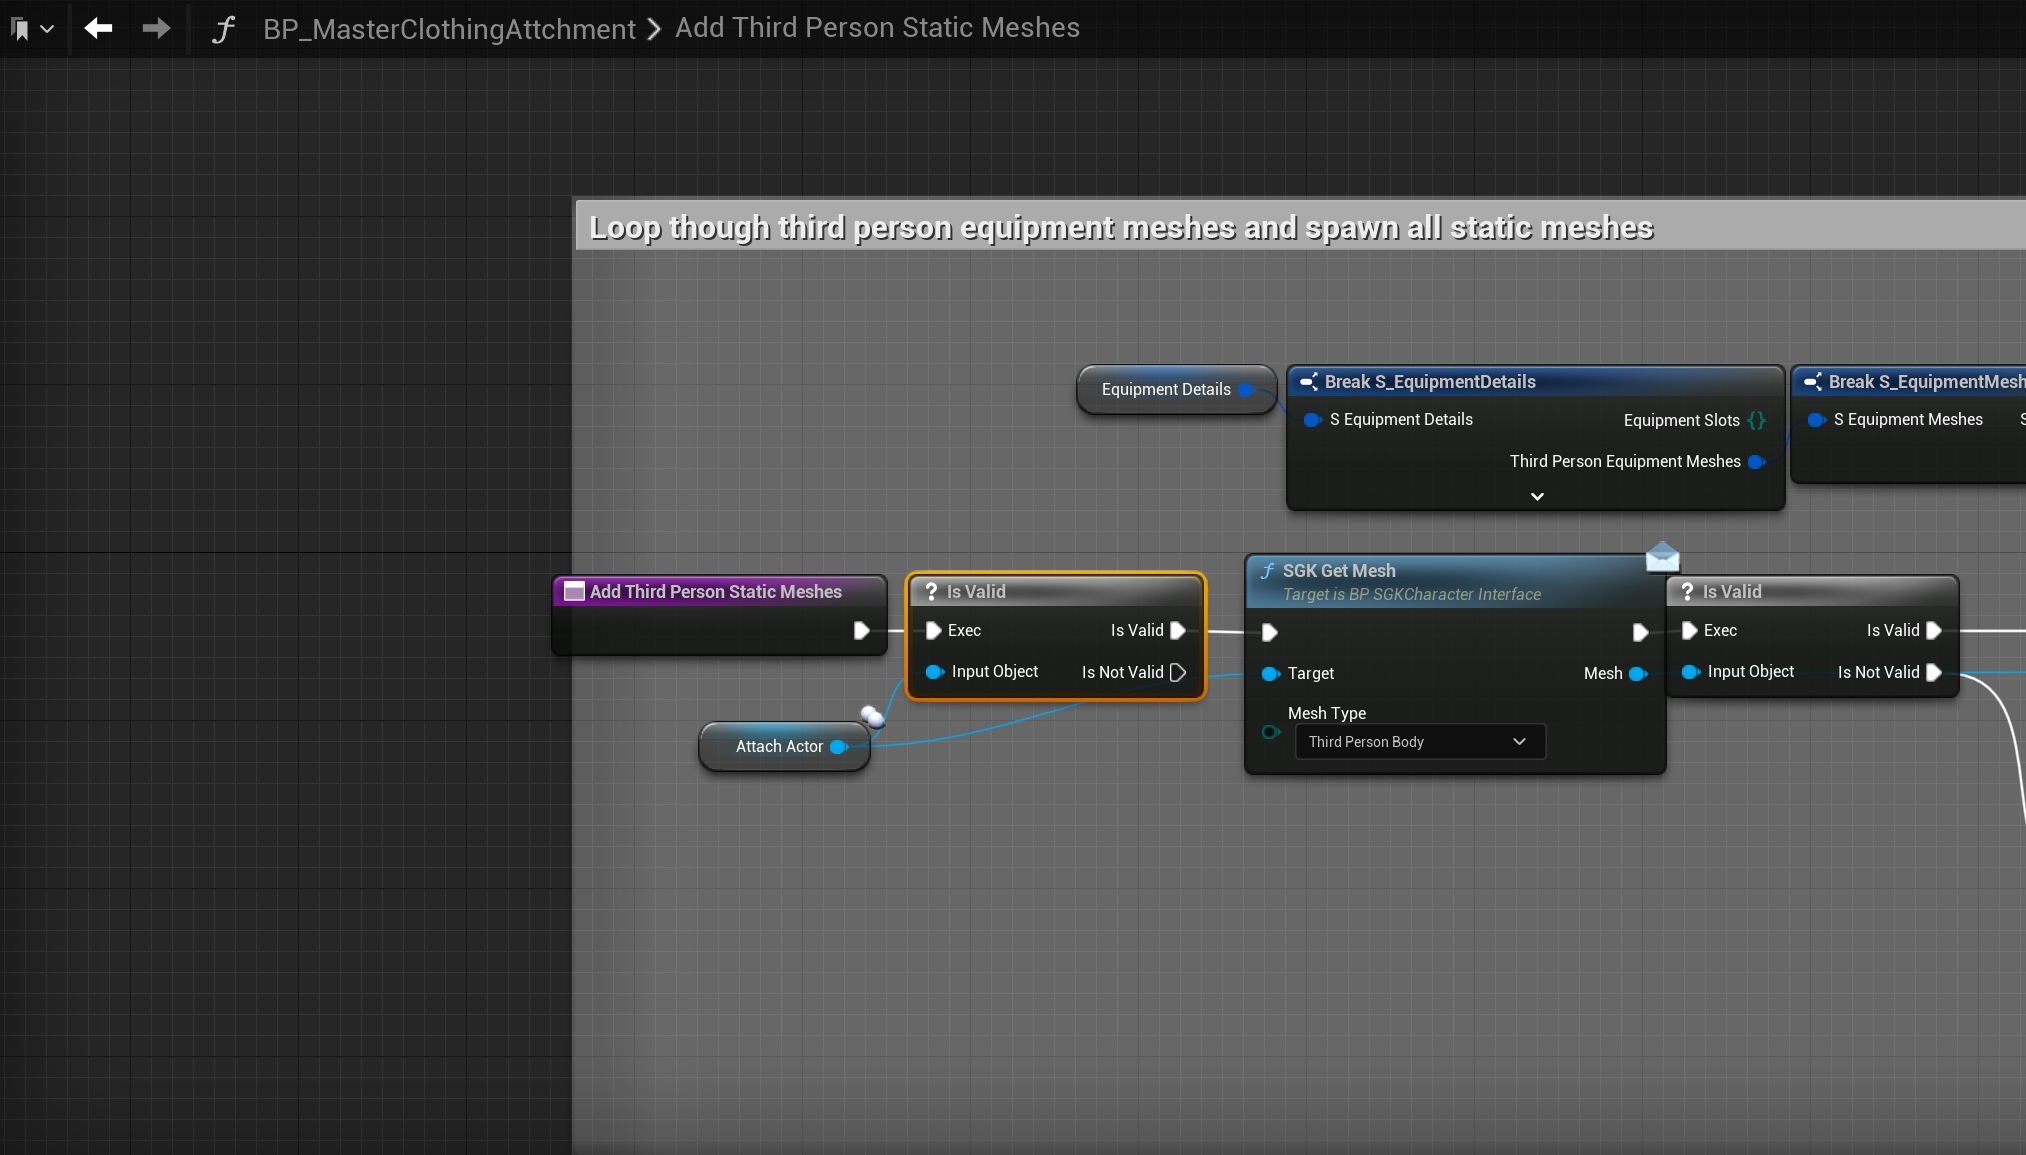The height and width of the screenshot is (1155, 2026).
Task: Select the Equipment Details variable node
Action: tap(1165, 390)
